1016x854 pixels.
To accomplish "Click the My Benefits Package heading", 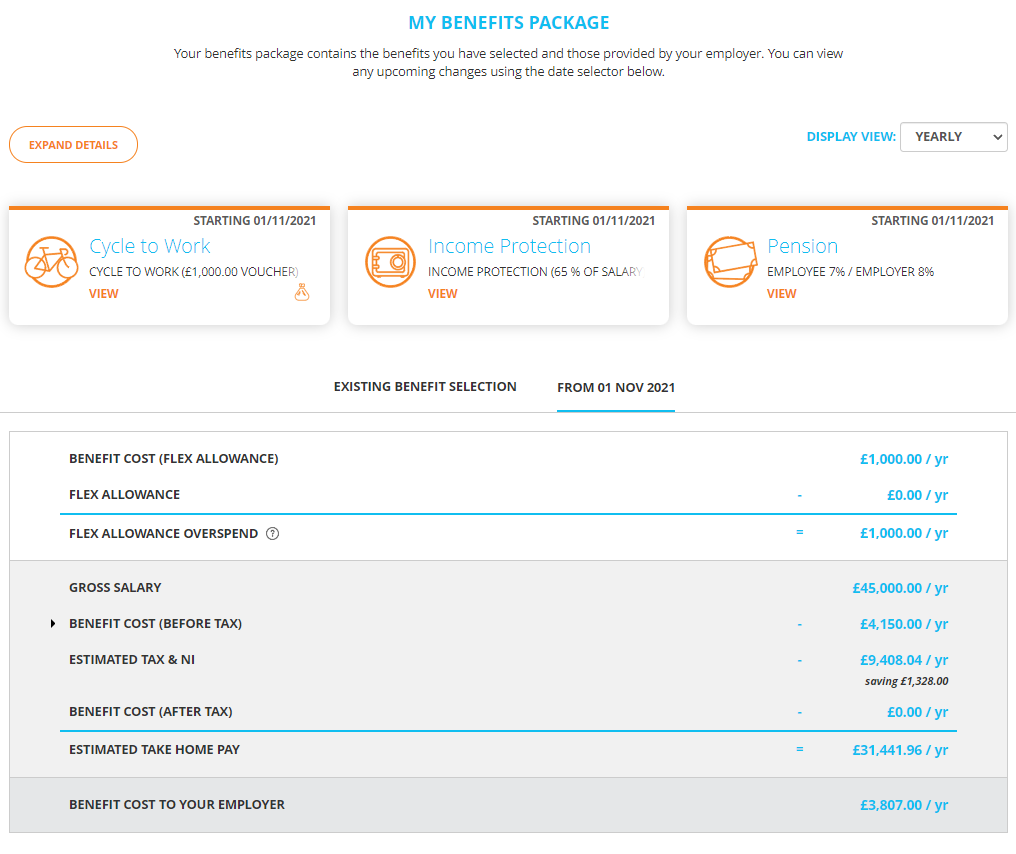I will coord(509,23).
